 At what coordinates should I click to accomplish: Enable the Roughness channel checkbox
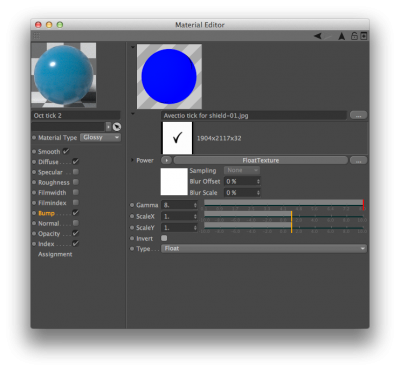76,182
